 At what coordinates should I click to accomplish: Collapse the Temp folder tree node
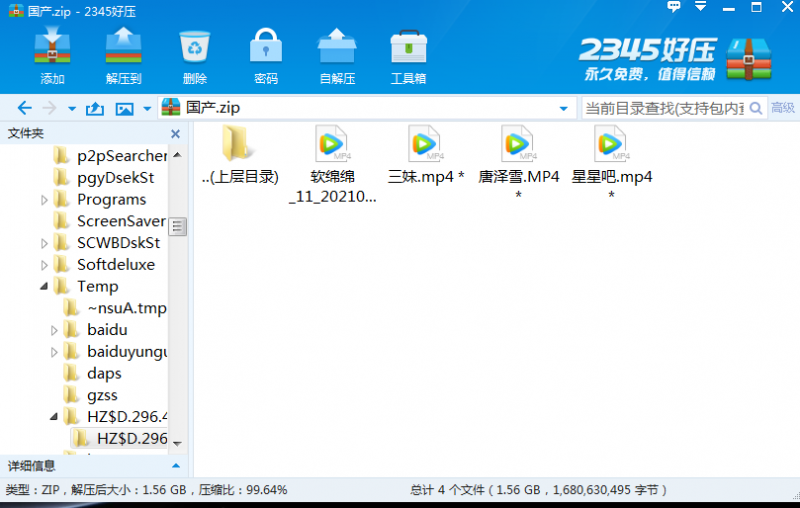pyautogui.click(x=44, y=287)
